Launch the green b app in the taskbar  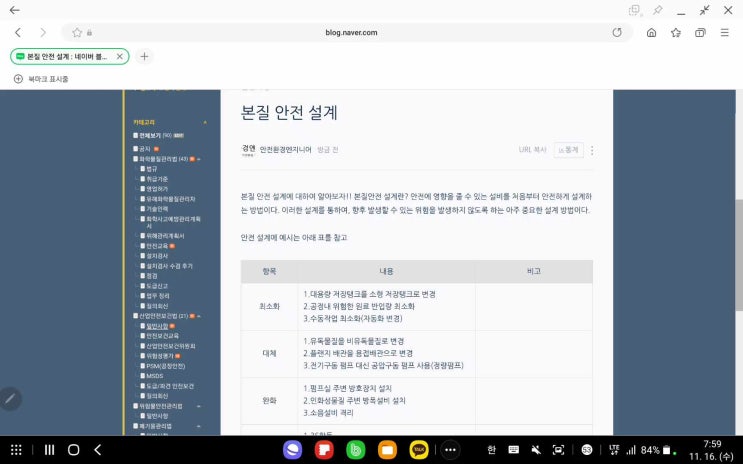click(355, 450)
